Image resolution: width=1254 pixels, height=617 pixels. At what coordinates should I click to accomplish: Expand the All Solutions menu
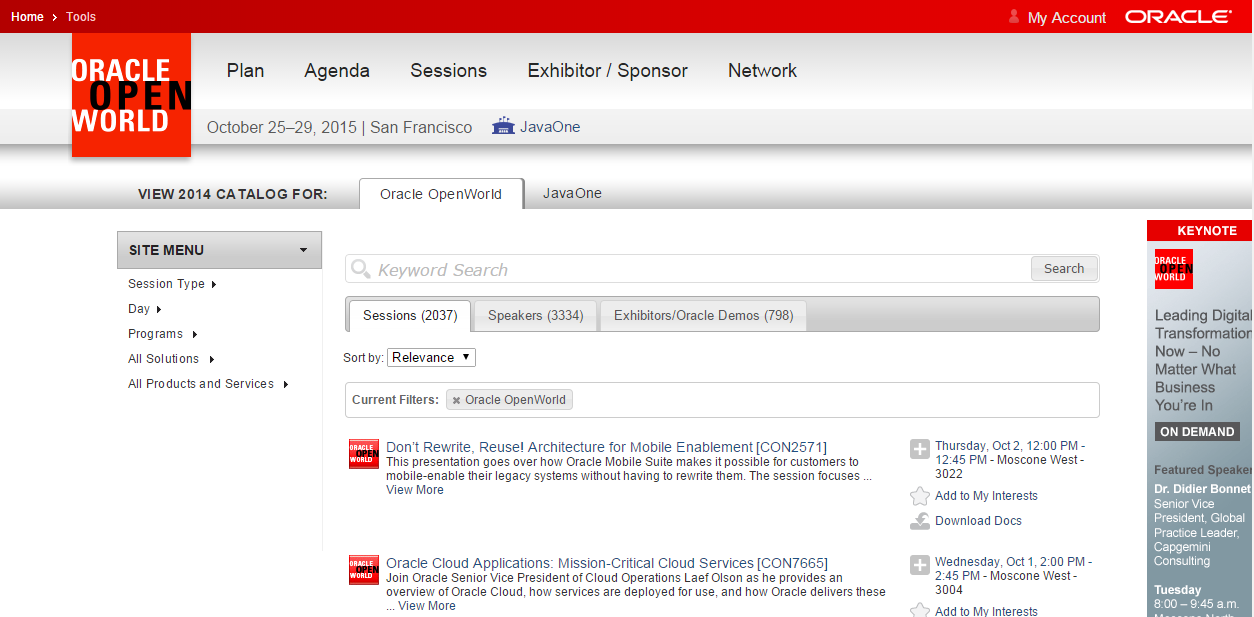[171, 359]
